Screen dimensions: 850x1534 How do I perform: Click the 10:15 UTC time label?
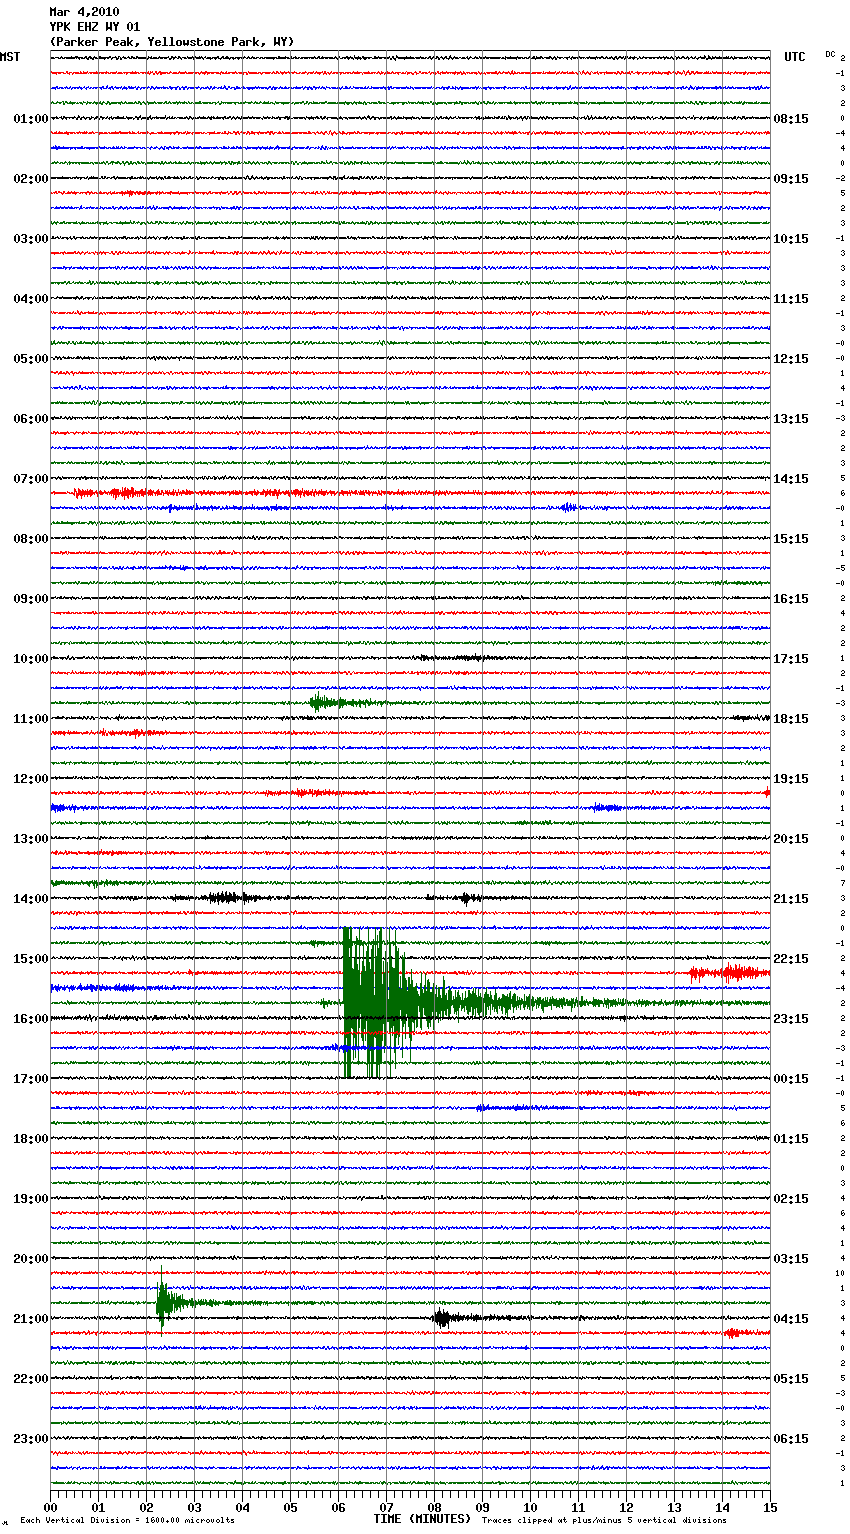[x=791, y=239]
